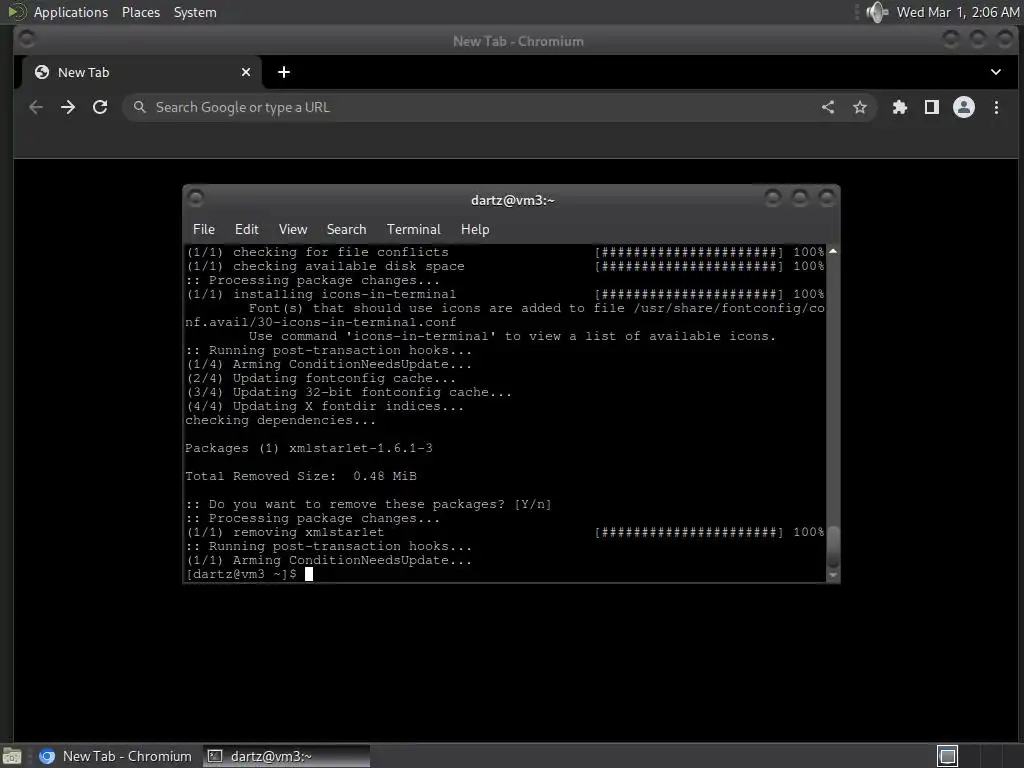This screenshot has height=768, width=1024.
Task: Open terminal Search menu
Action: coord(346,229)
